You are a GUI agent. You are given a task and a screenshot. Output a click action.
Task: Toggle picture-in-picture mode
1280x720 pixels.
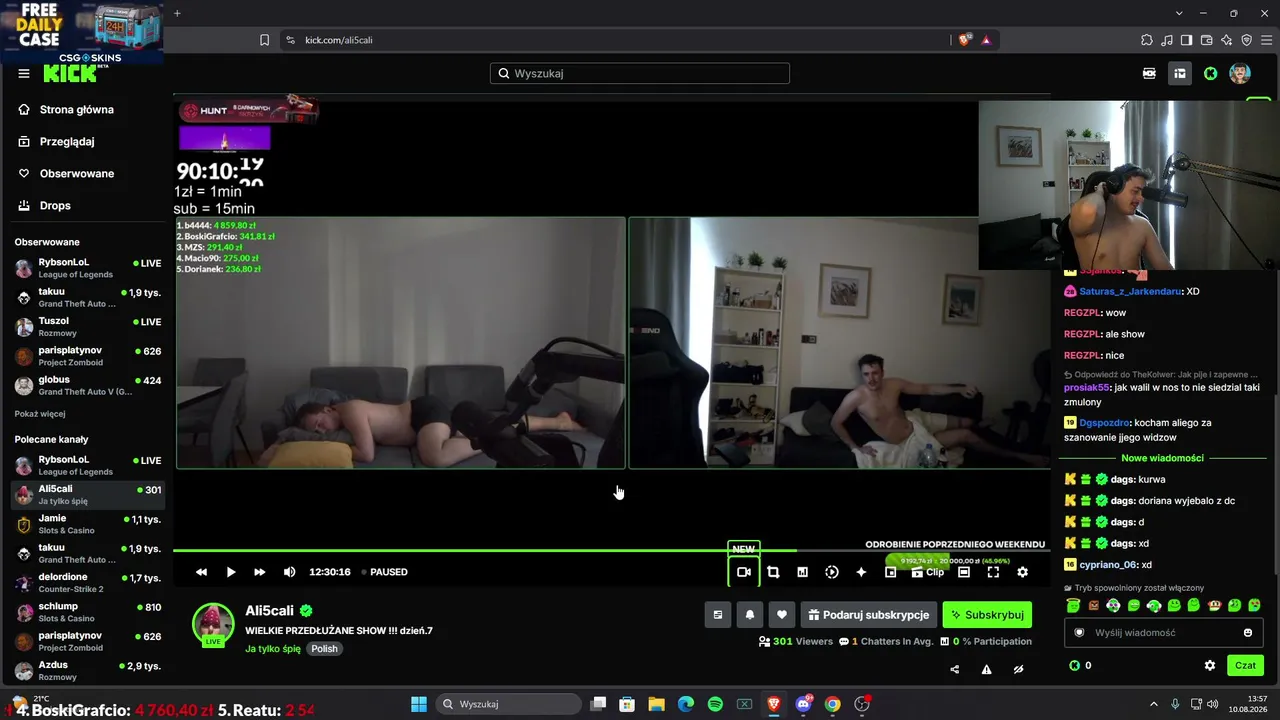click(x=890, y=572)
